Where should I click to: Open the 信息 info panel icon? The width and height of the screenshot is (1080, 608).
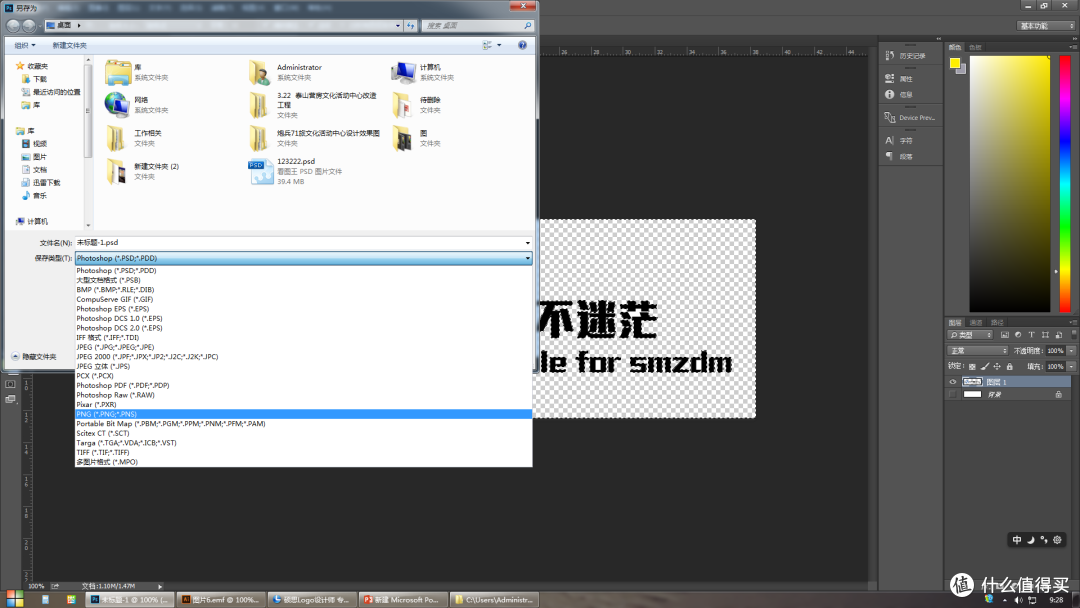889,94
